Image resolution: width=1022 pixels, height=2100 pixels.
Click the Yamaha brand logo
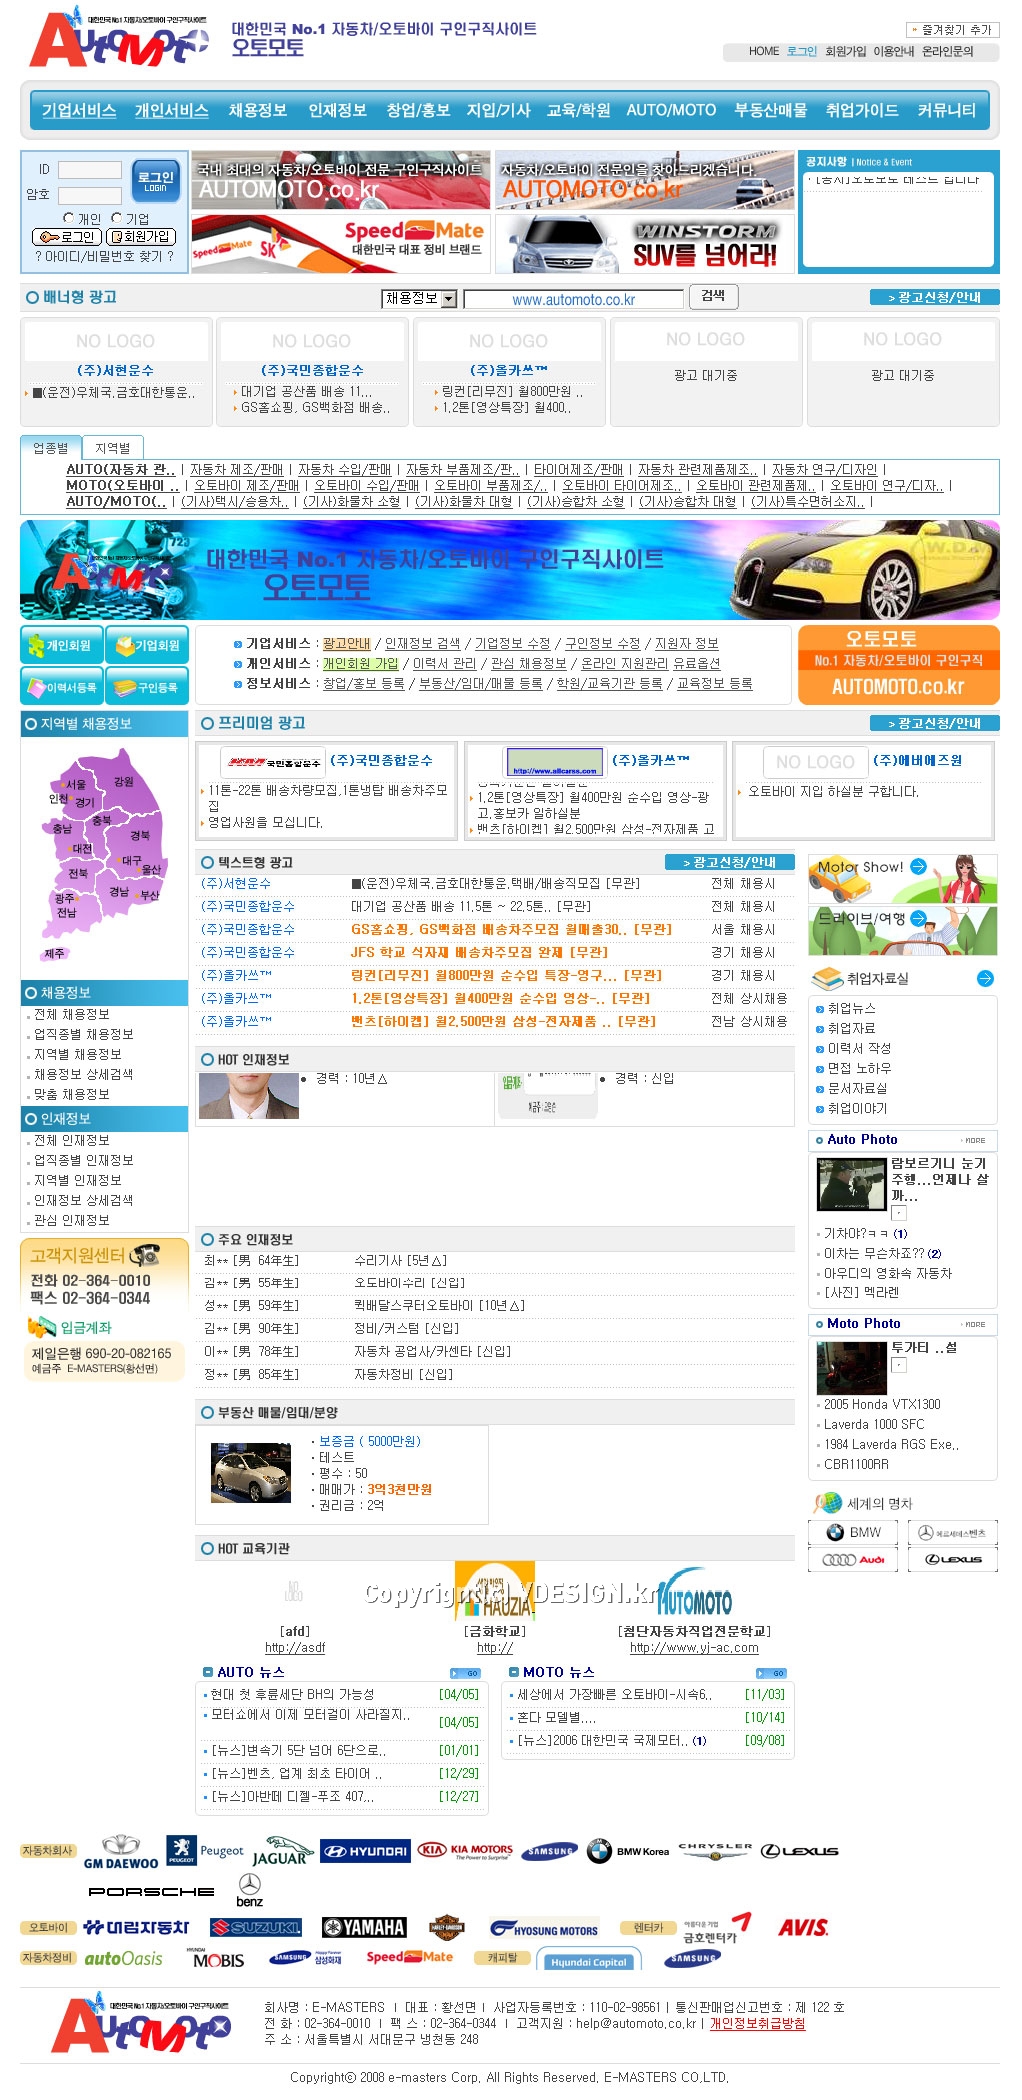[364, 1927]
